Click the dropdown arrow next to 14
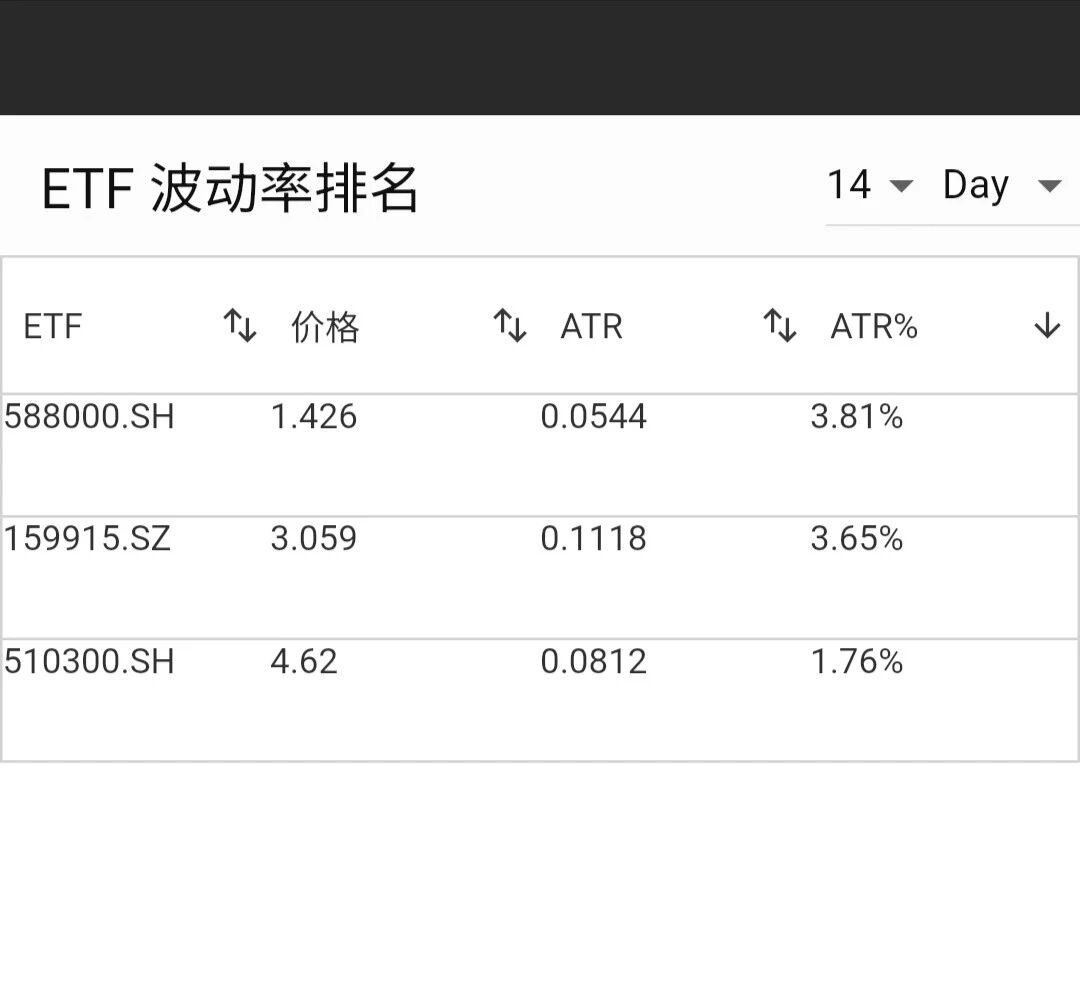This screenshot has width=1080, height=998. click(901, 186)
